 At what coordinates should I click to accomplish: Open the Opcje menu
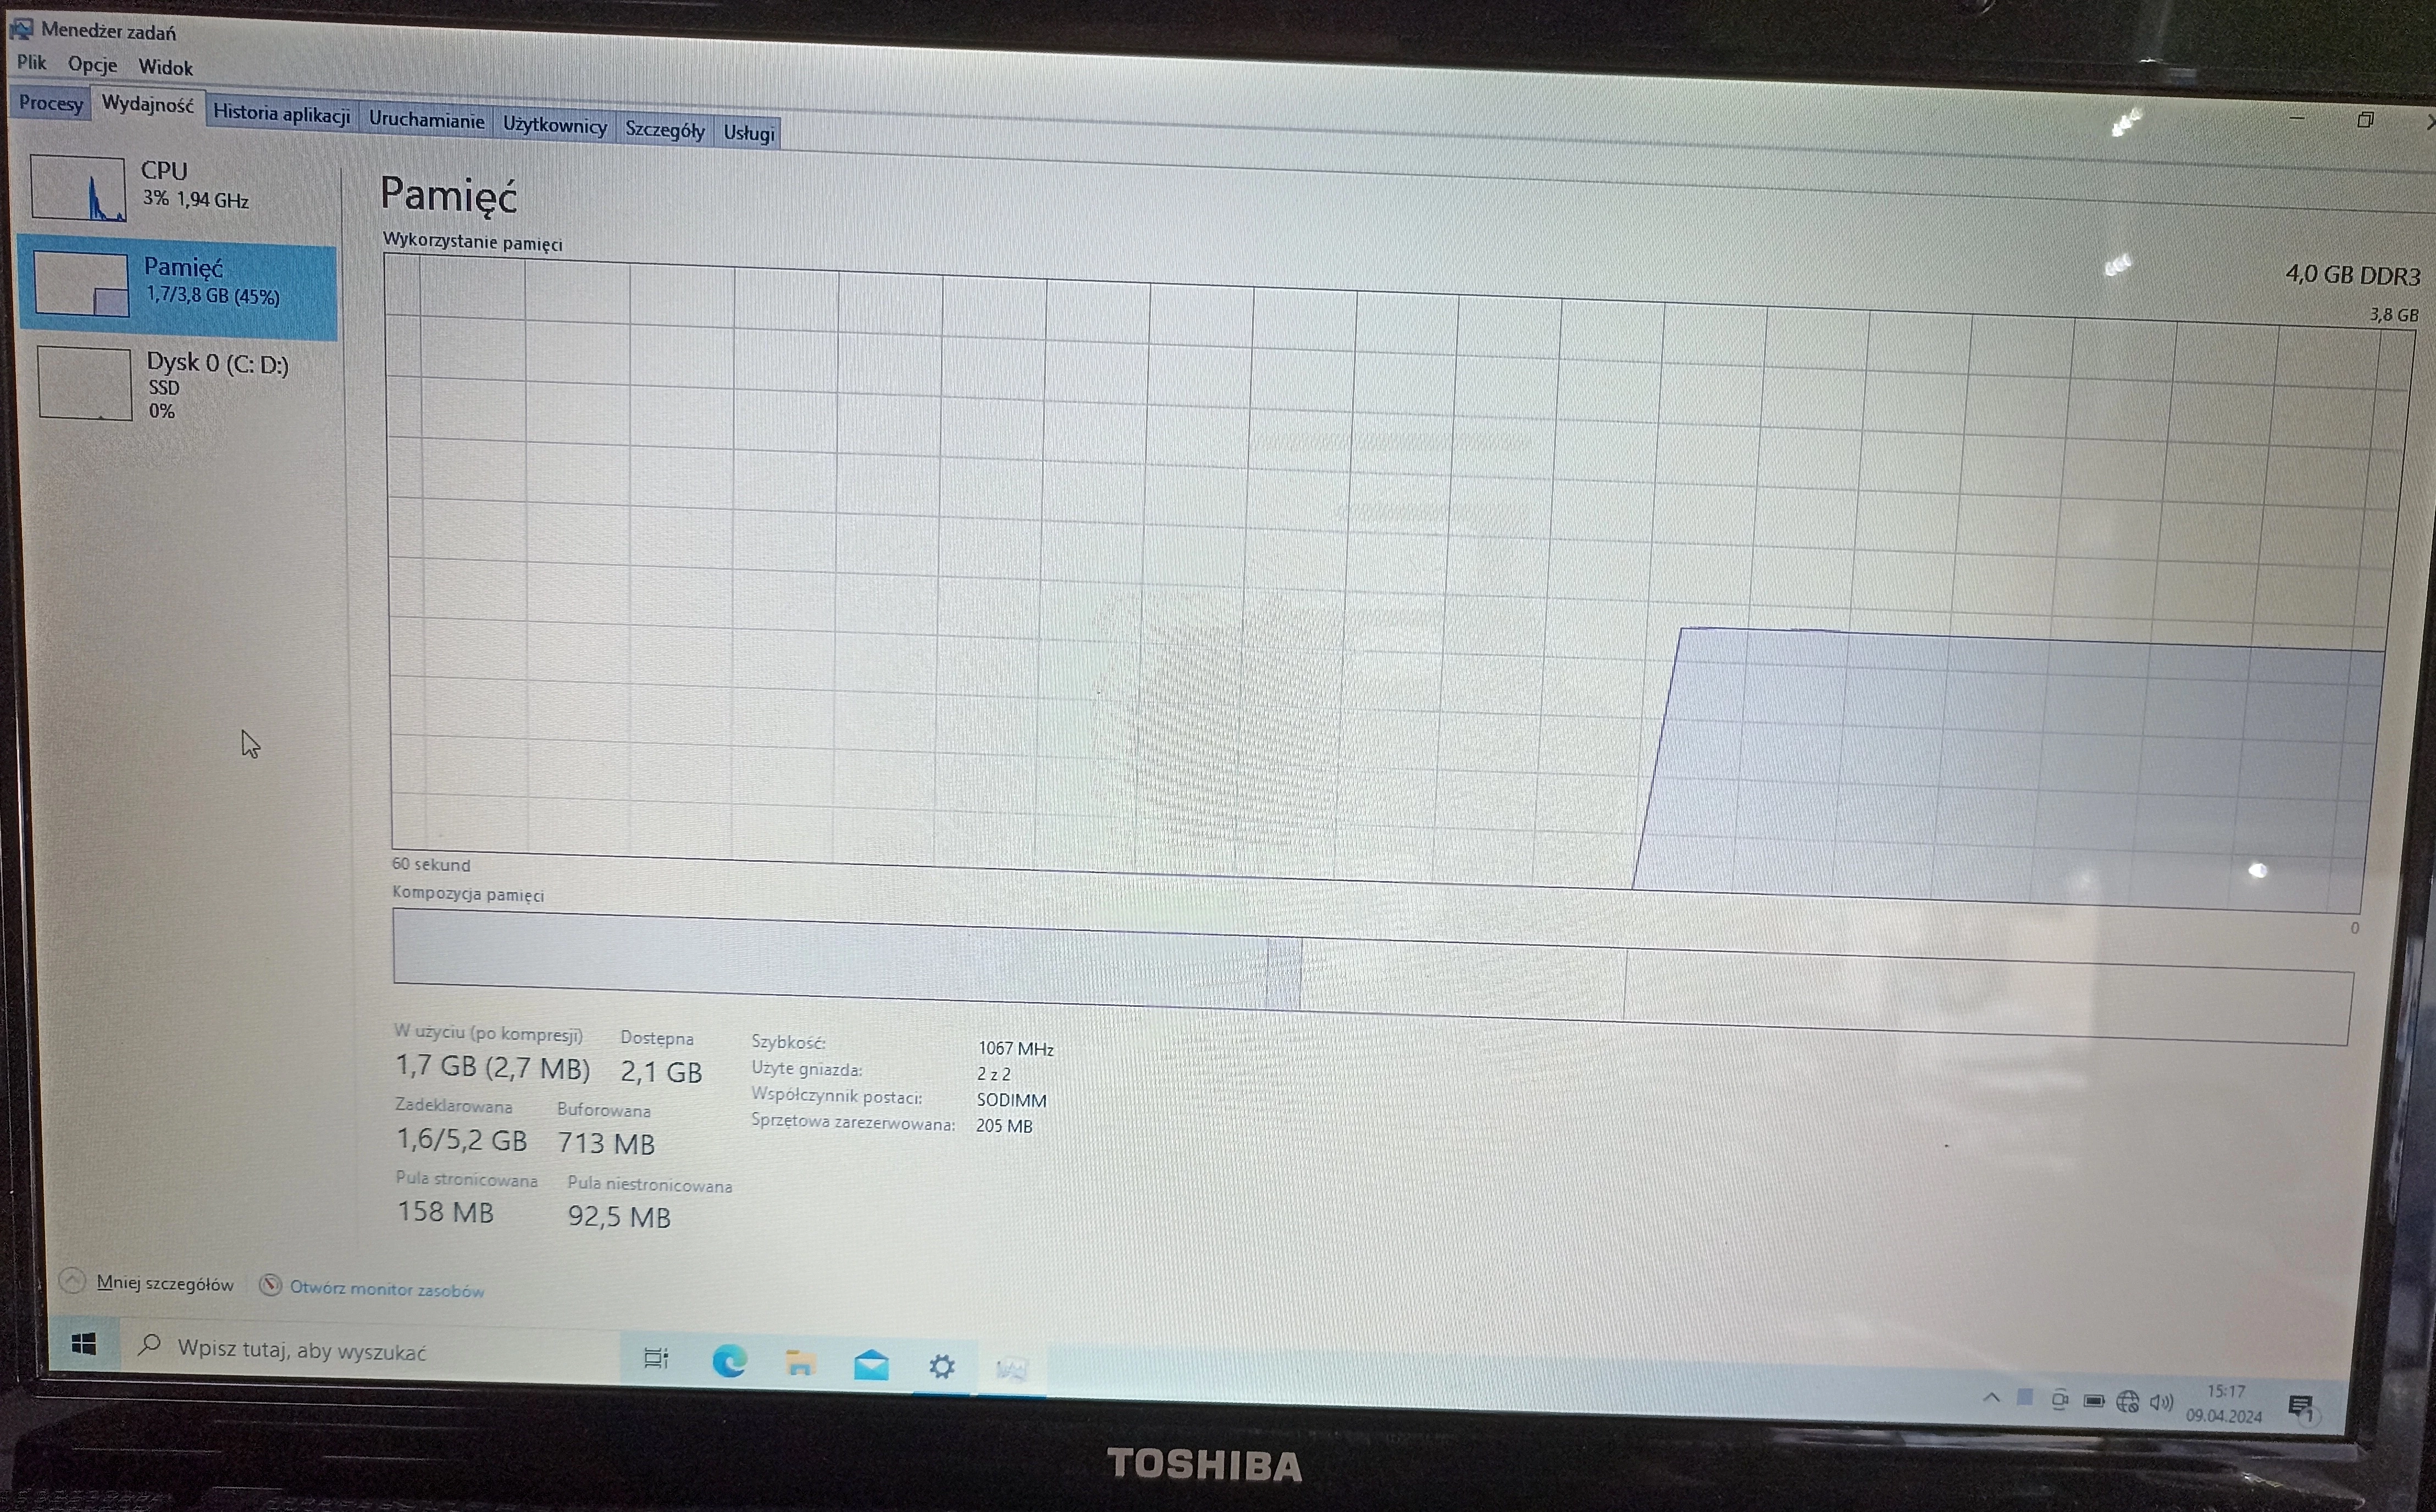pyautogui.click(x=92, y=65)
